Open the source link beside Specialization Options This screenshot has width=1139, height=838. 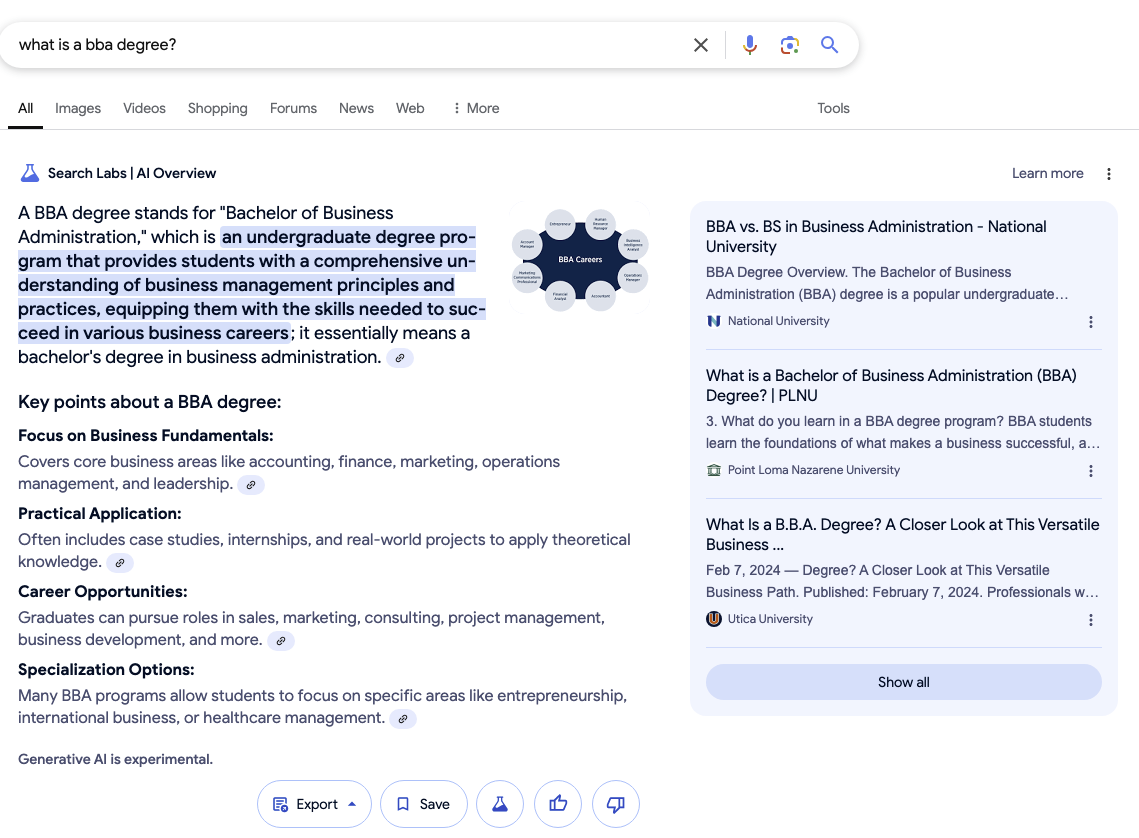(x=403, y=718)
